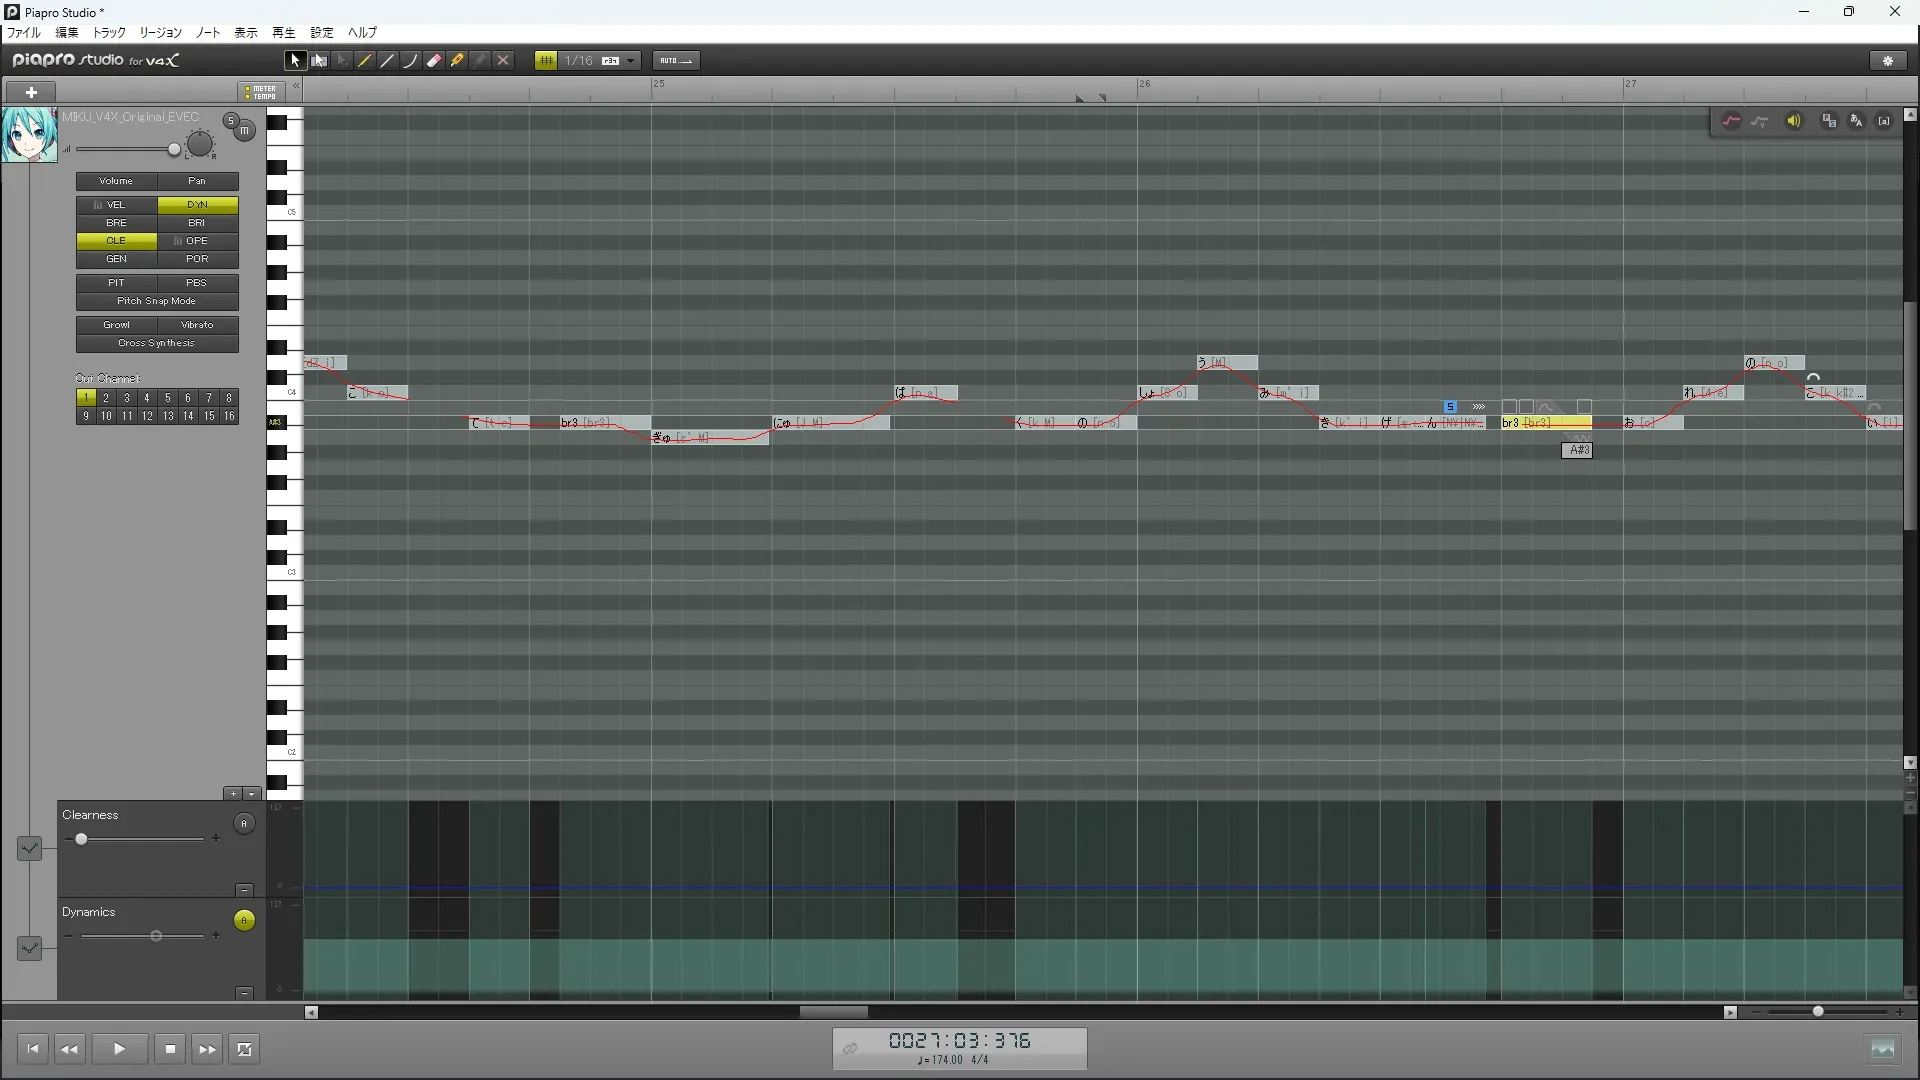Toggle the pitch curve display icon
1920x1080 pixels.
click(x=1731, y=121)
